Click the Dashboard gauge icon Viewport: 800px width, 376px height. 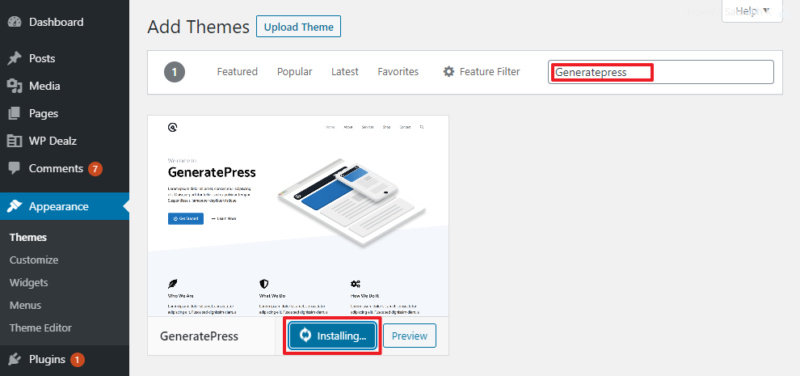pos(14,22)
